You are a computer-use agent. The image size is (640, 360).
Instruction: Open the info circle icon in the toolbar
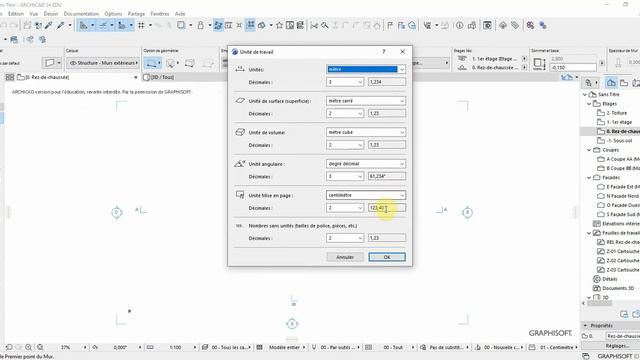[x=460, y=25]
